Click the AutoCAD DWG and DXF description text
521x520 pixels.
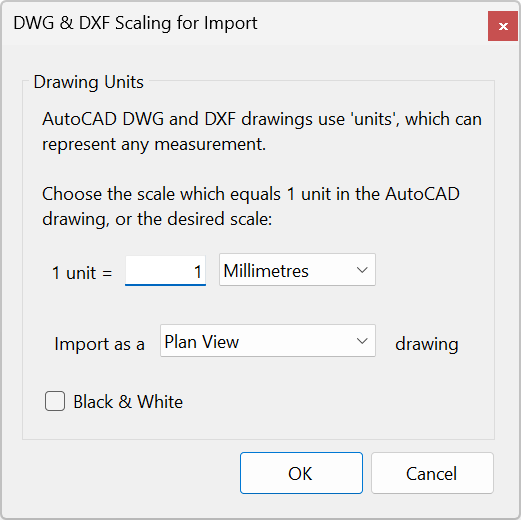click(x=262, y=132)
